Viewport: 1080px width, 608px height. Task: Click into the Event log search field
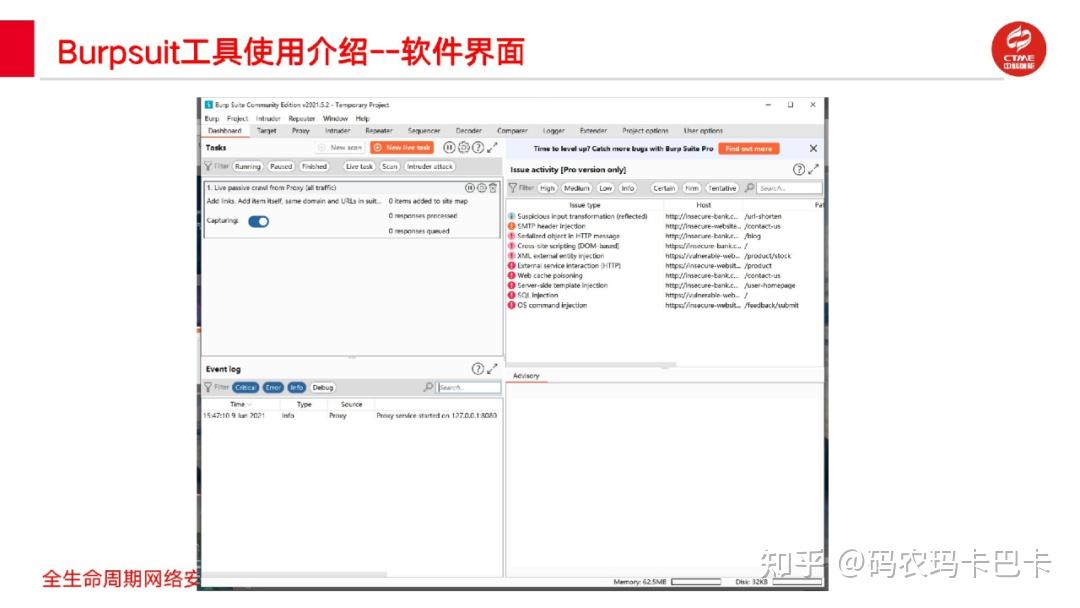point(469,387)
